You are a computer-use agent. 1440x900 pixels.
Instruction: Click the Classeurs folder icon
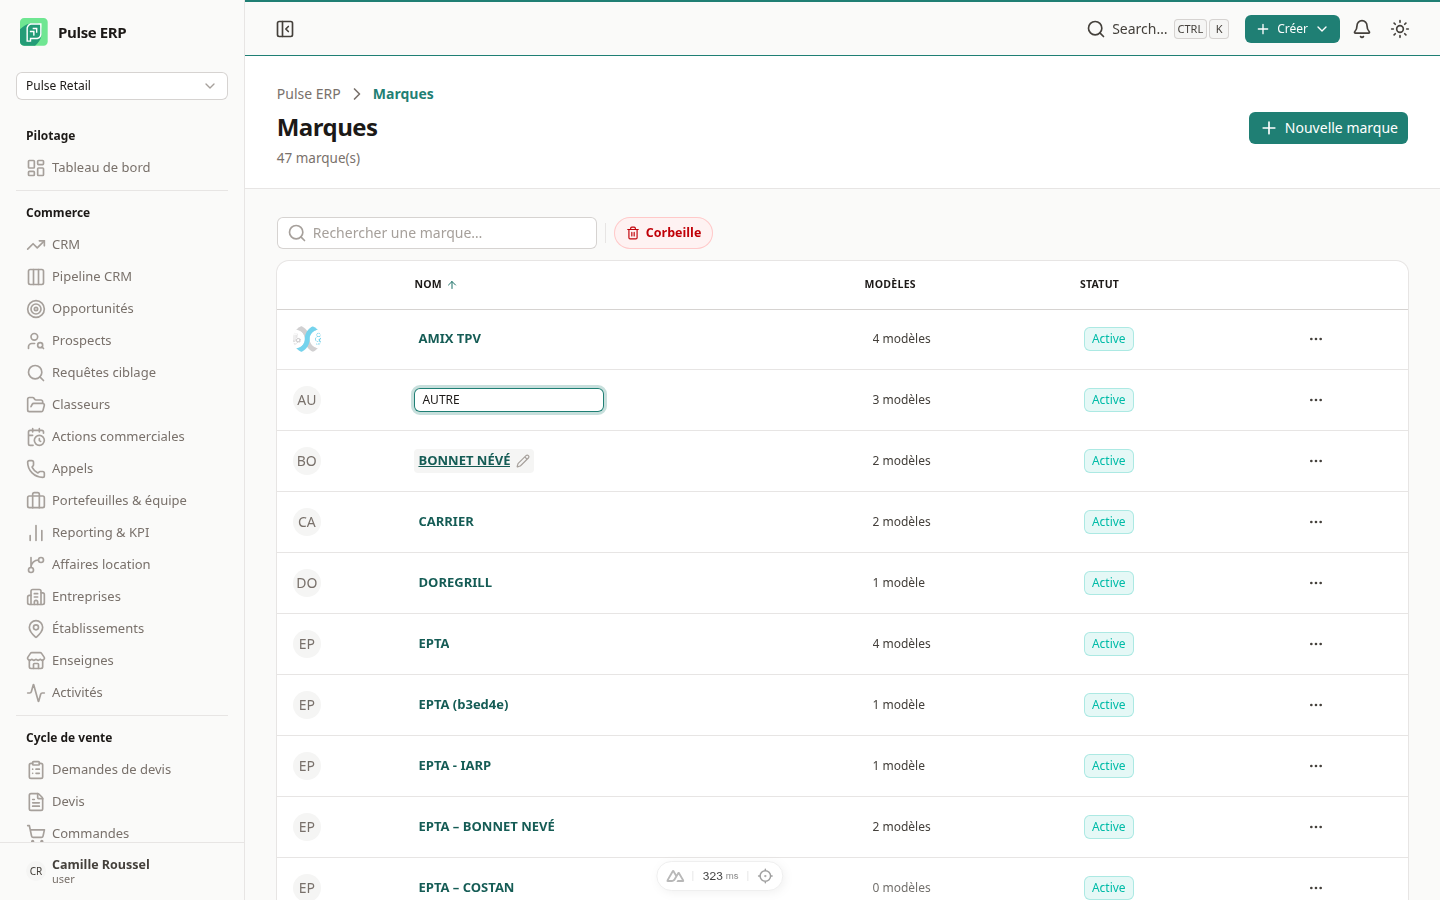[36, 405]
